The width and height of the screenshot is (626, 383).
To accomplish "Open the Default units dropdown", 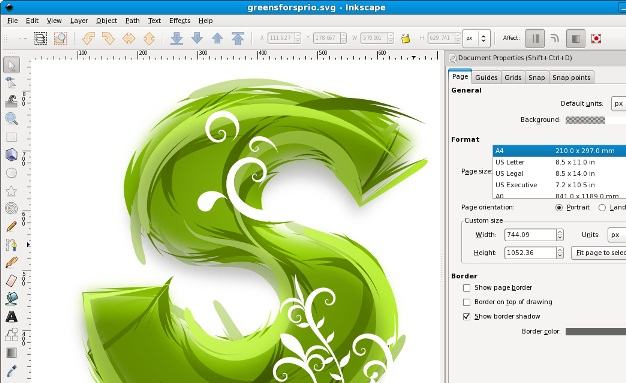I will [x=618, y=103].
